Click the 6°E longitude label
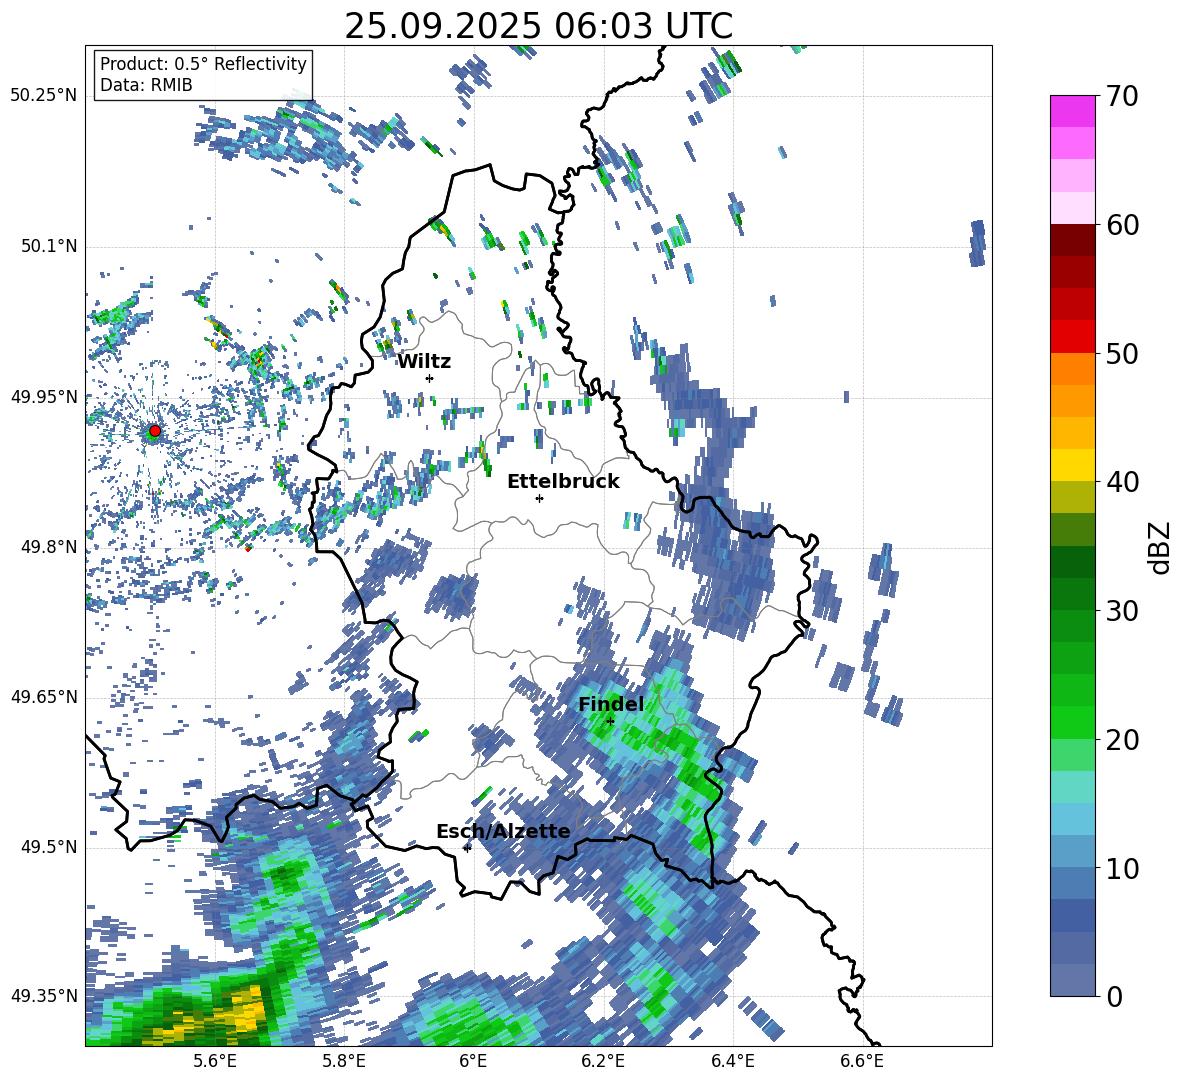The image size is (1184, 1081). pos(473,1061)
